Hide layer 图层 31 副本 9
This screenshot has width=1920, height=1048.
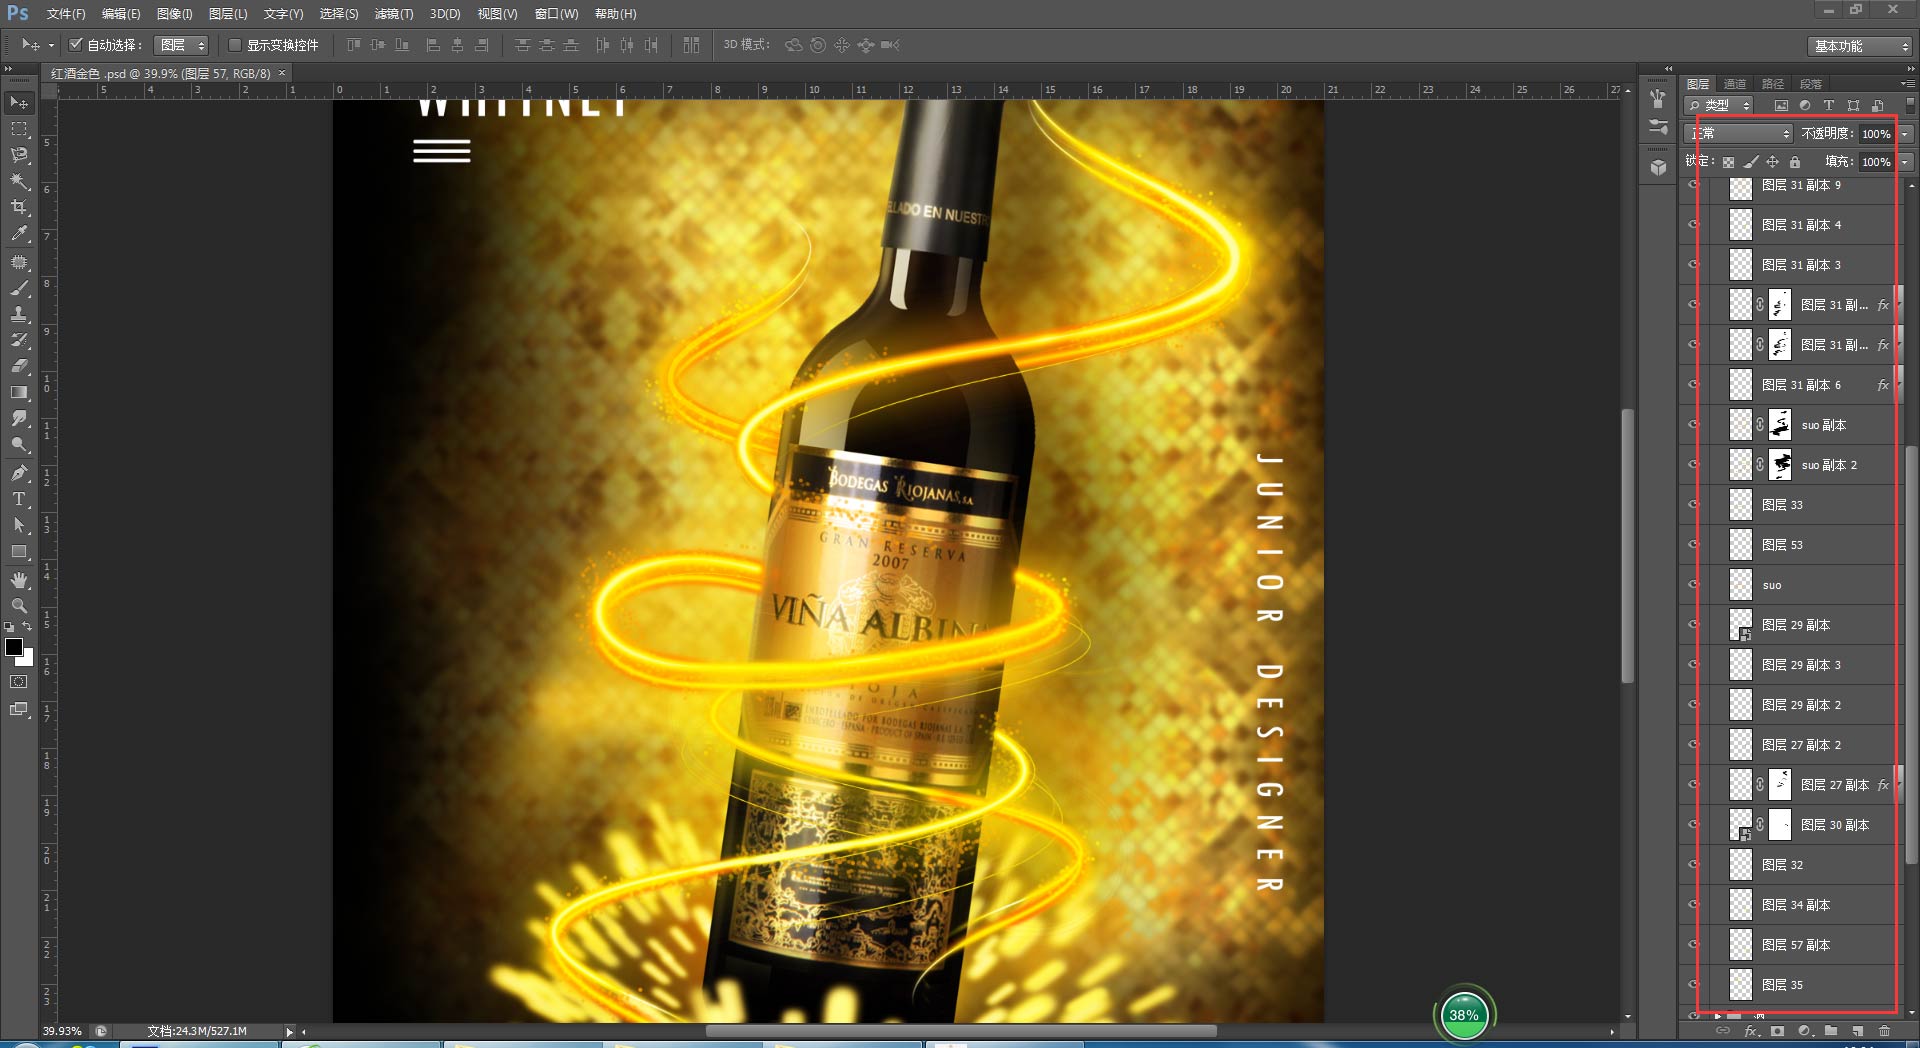pos(1694,185)
